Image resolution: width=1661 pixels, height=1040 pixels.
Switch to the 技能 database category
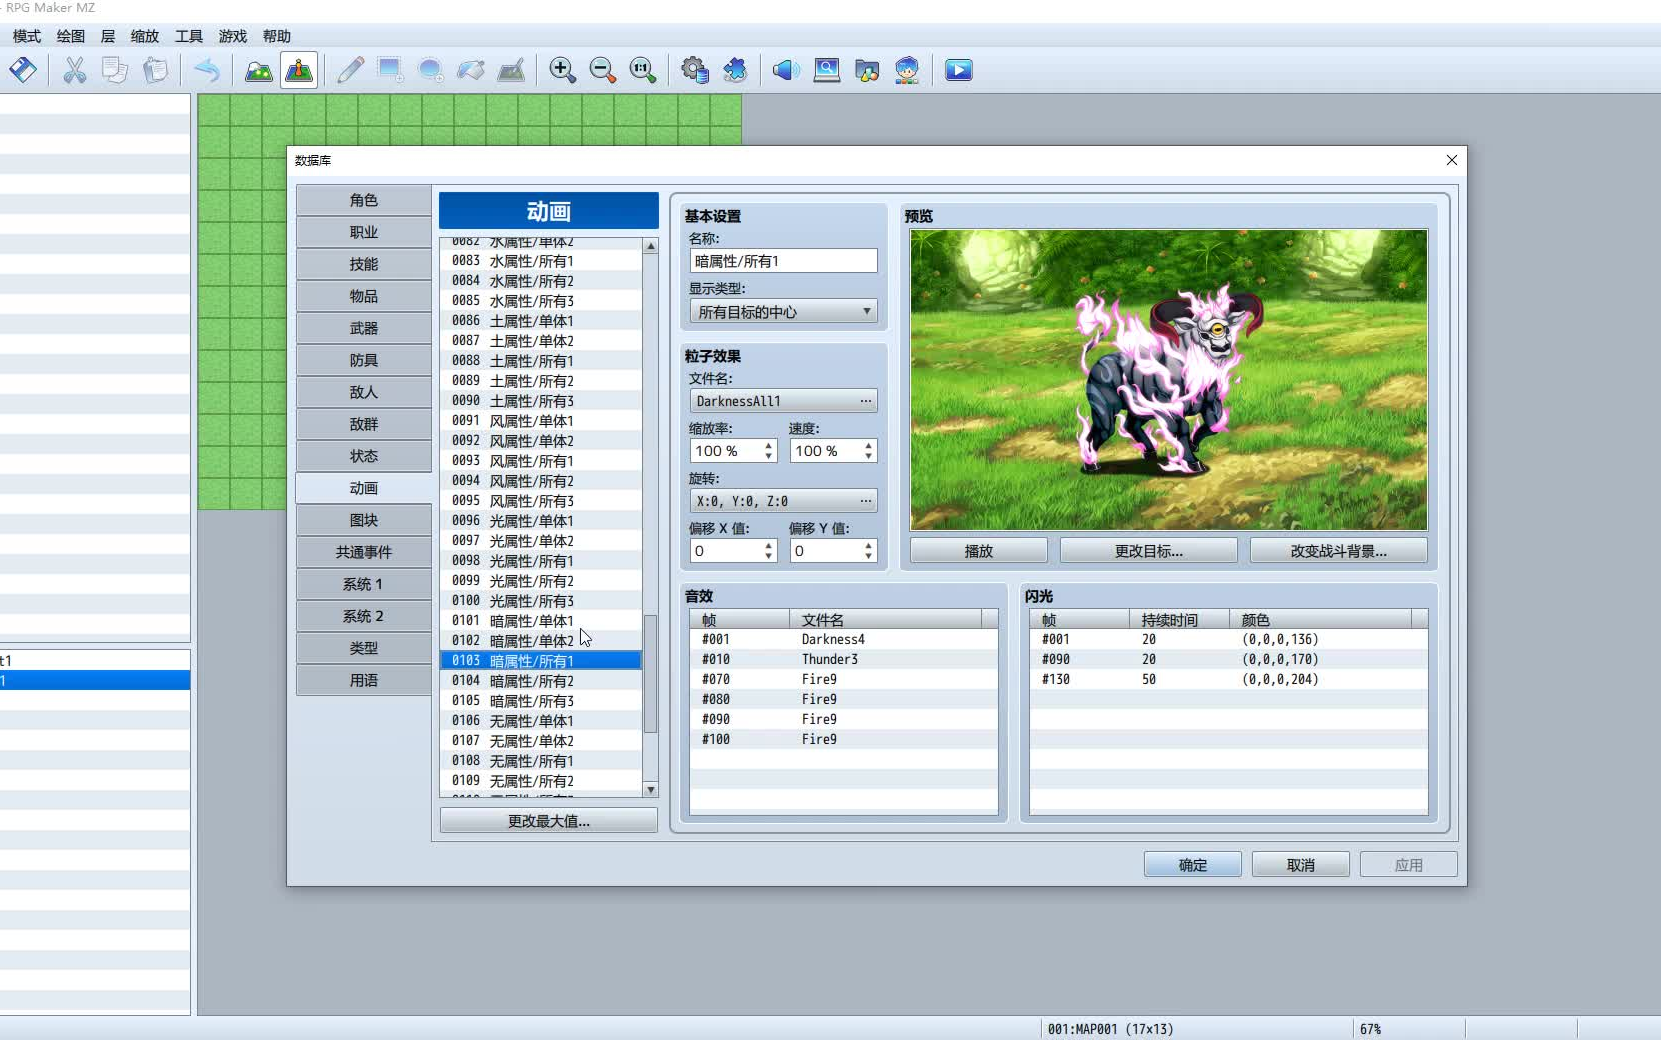coord(362,263)
